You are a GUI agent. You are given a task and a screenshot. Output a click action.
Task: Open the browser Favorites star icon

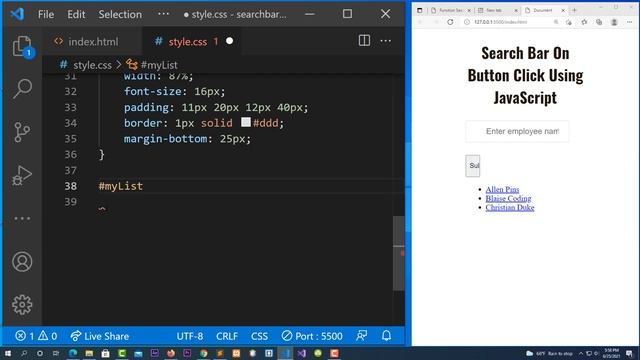coord(584,22)
